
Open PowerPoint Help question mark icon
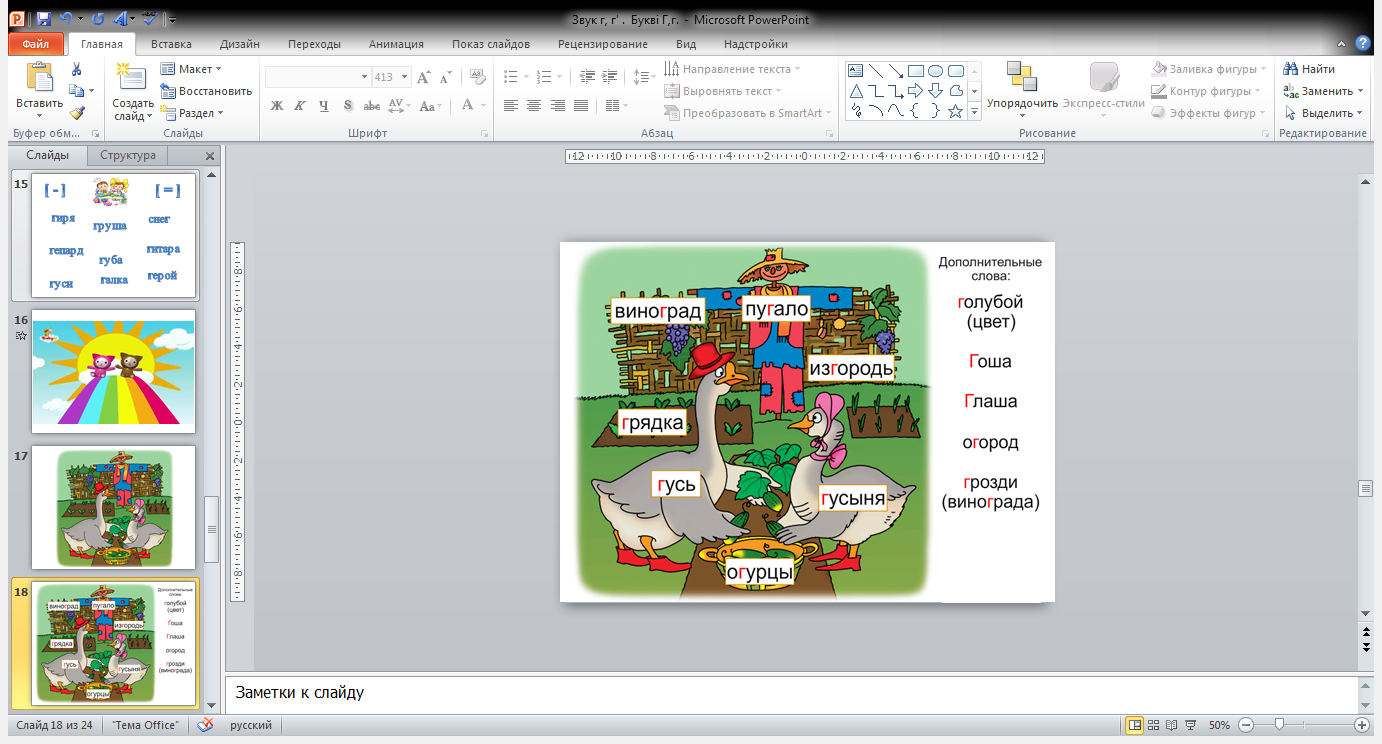(x=1362, y=43)
